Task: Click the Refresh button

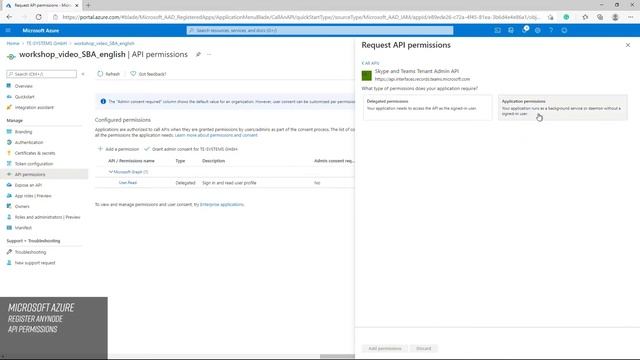Action: (109, 74)
